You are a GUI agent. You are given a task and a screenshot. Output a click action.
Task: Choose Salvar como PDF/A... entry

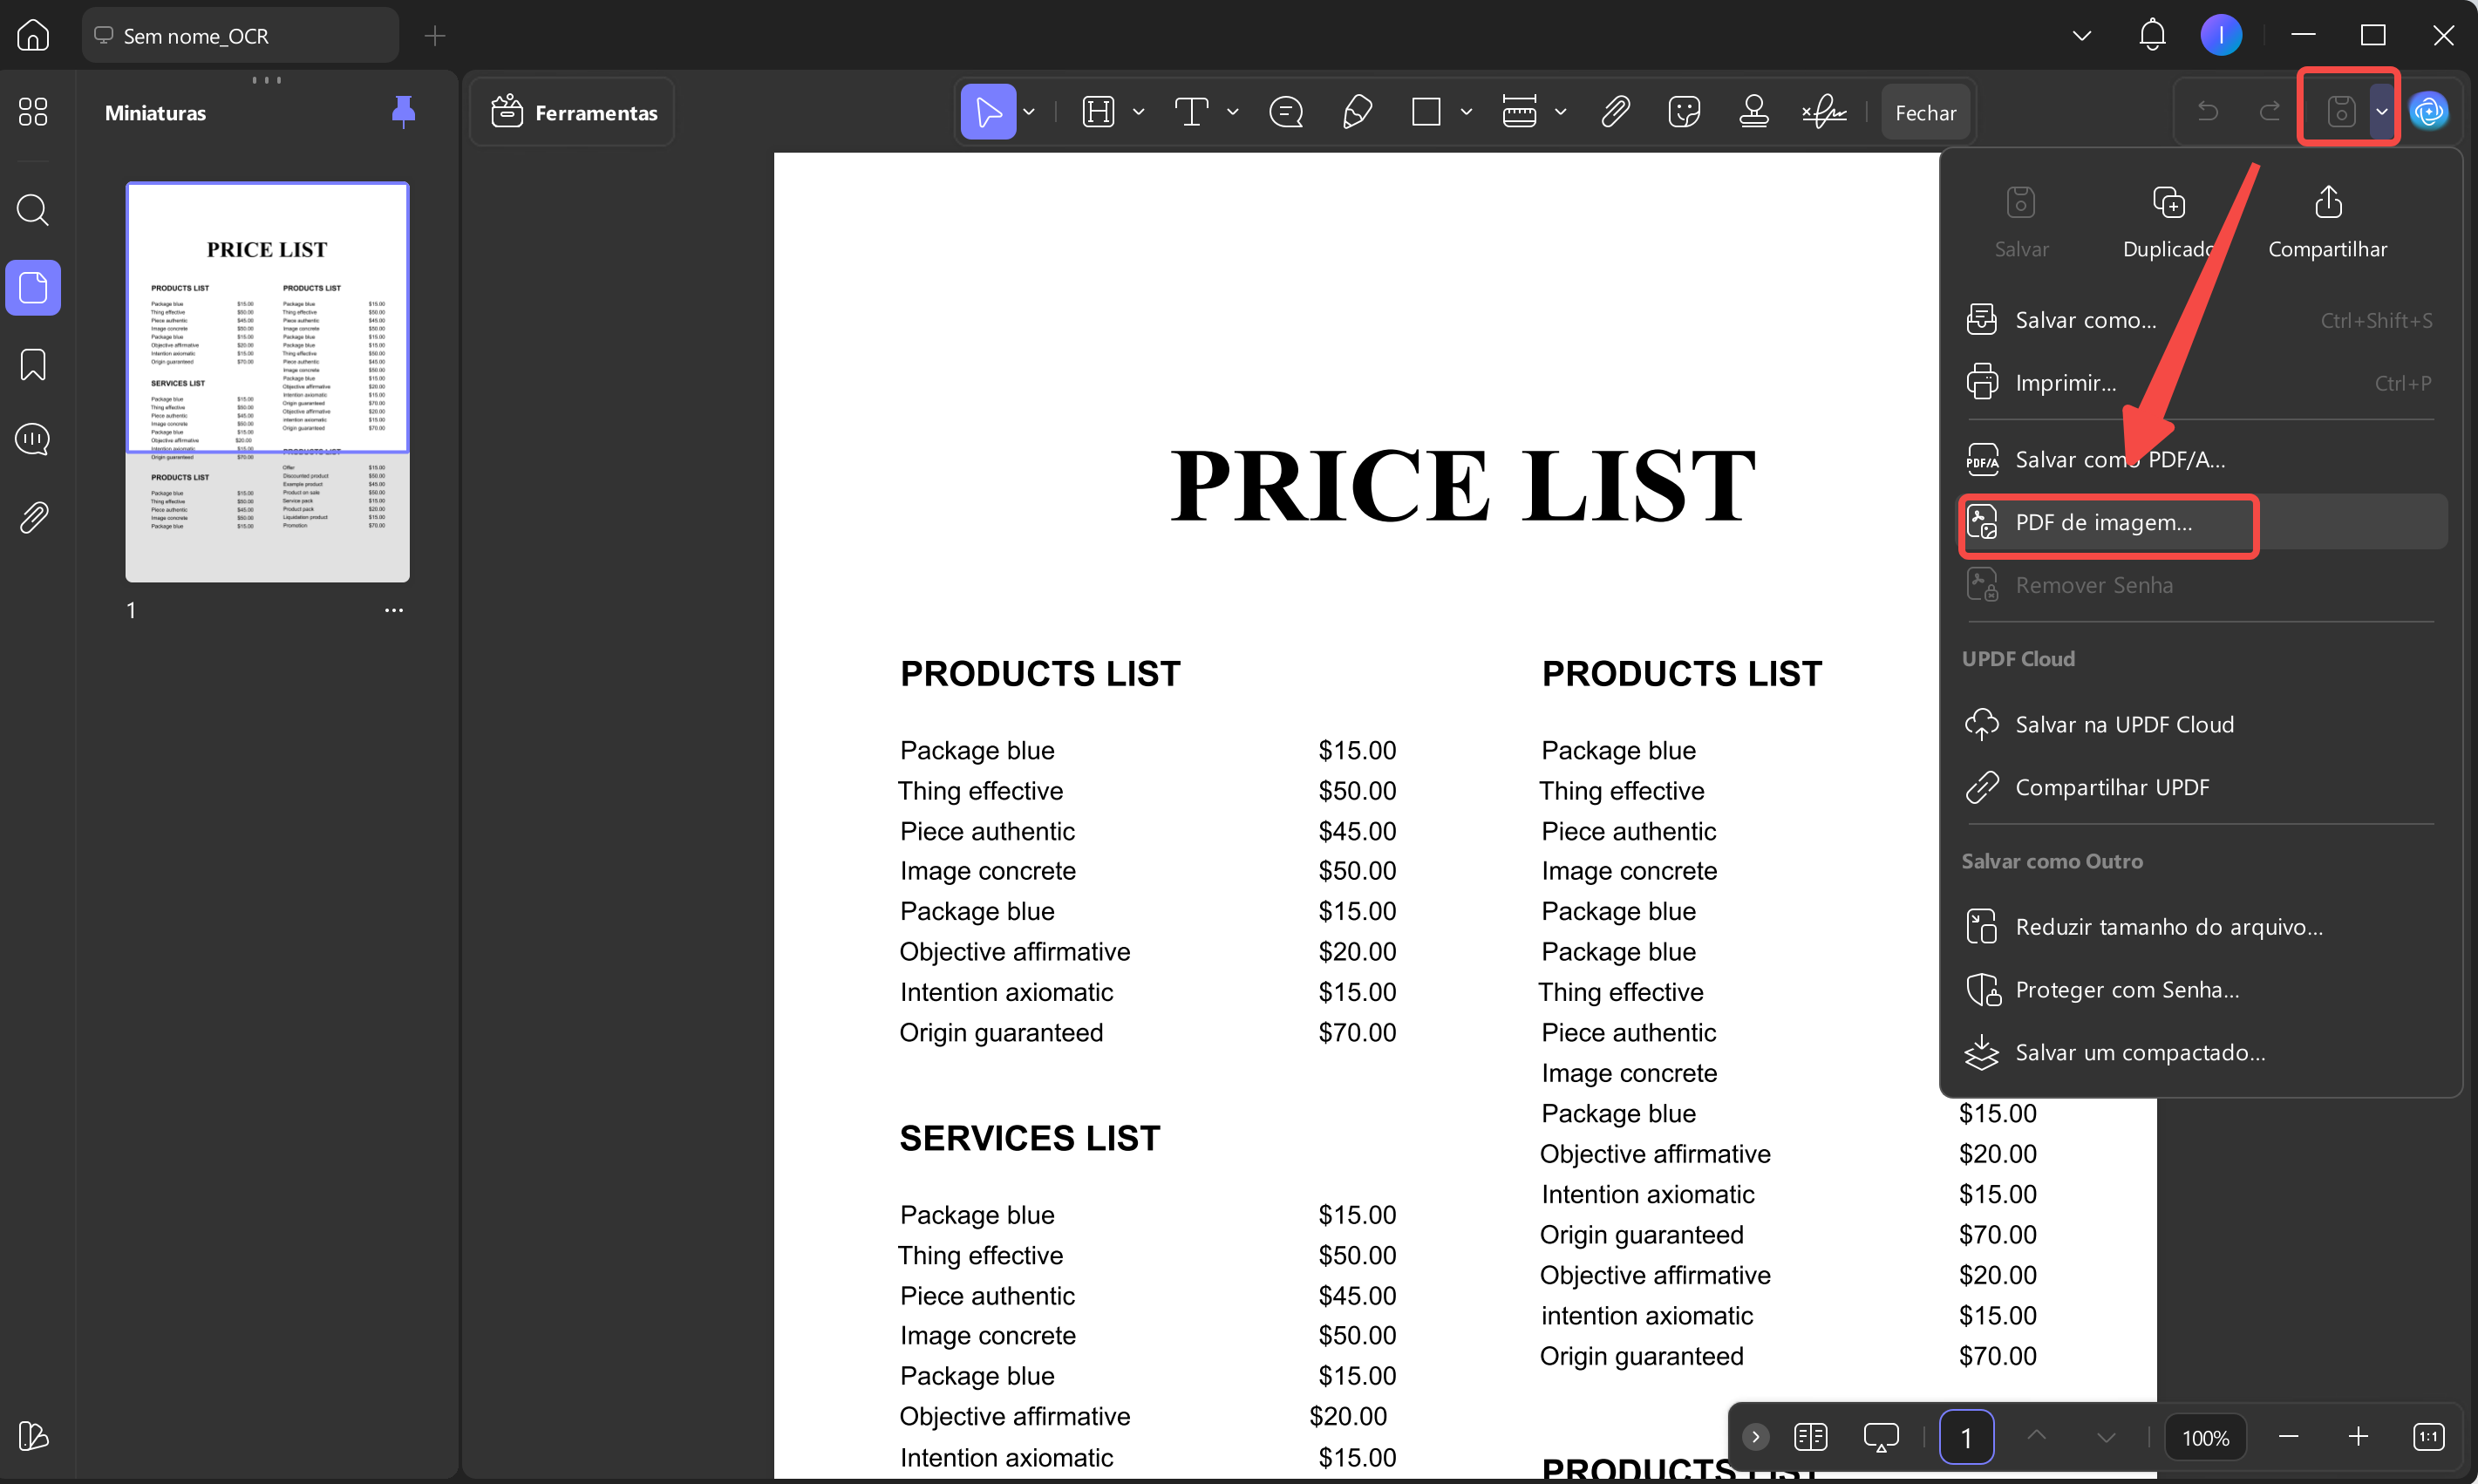tap(2199, 459)
